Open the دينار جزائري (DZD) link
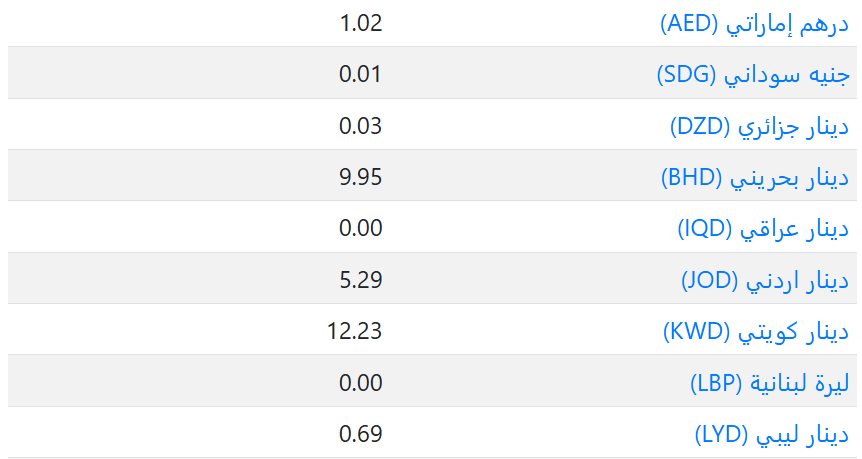Image resolution: width=862 pixels, height=459 pixels. [x=758, y=126]
